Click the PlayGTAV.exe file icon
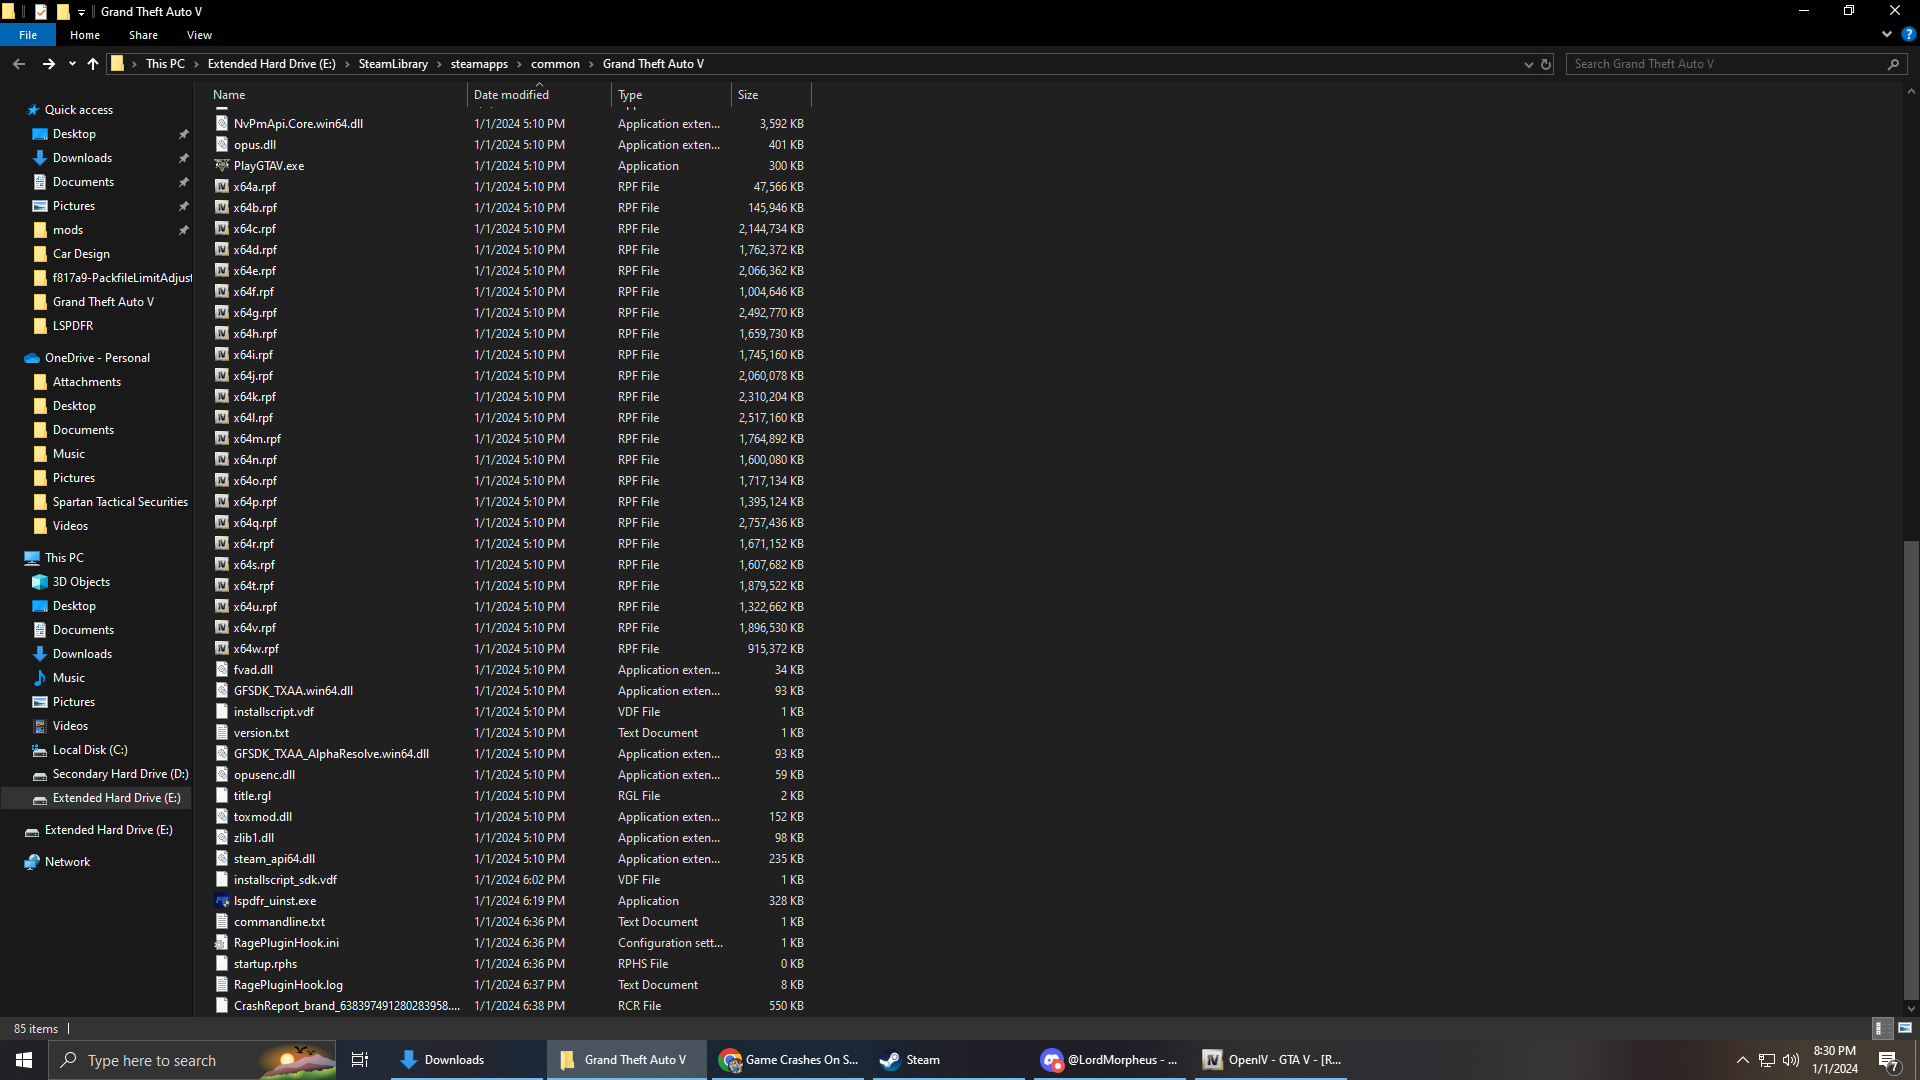Image resolution: width=1920 pixels, height=1080 pixels. 222,166
